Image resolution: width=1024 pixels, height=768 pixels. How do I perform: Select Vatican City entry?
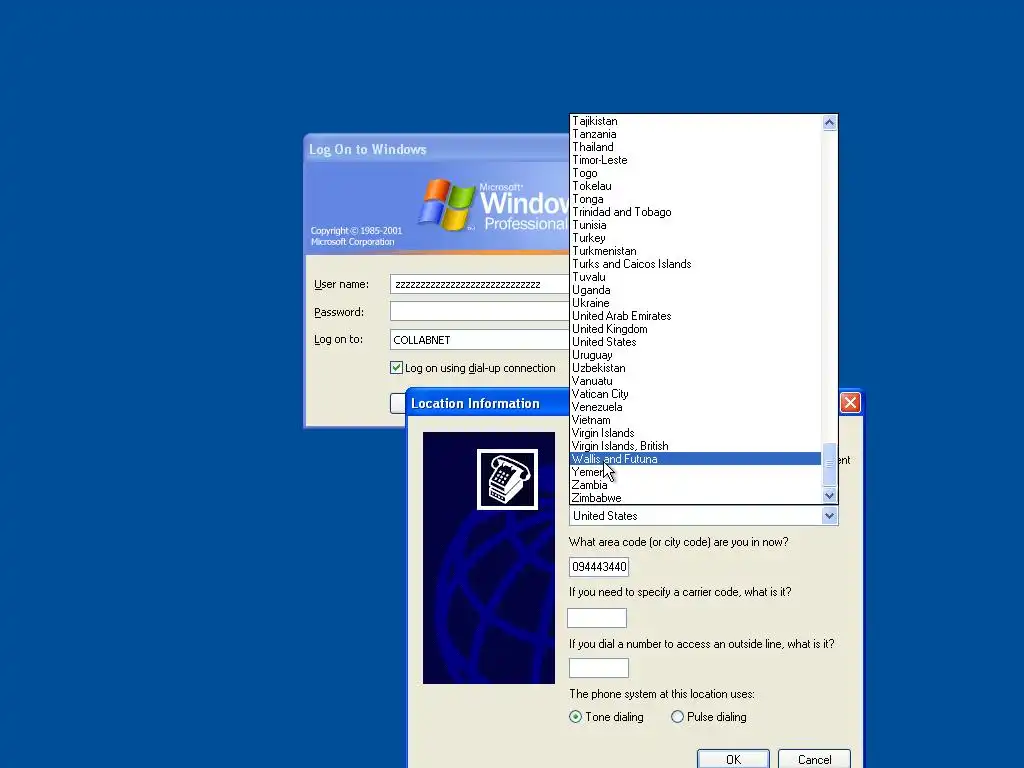click(696, 394)
